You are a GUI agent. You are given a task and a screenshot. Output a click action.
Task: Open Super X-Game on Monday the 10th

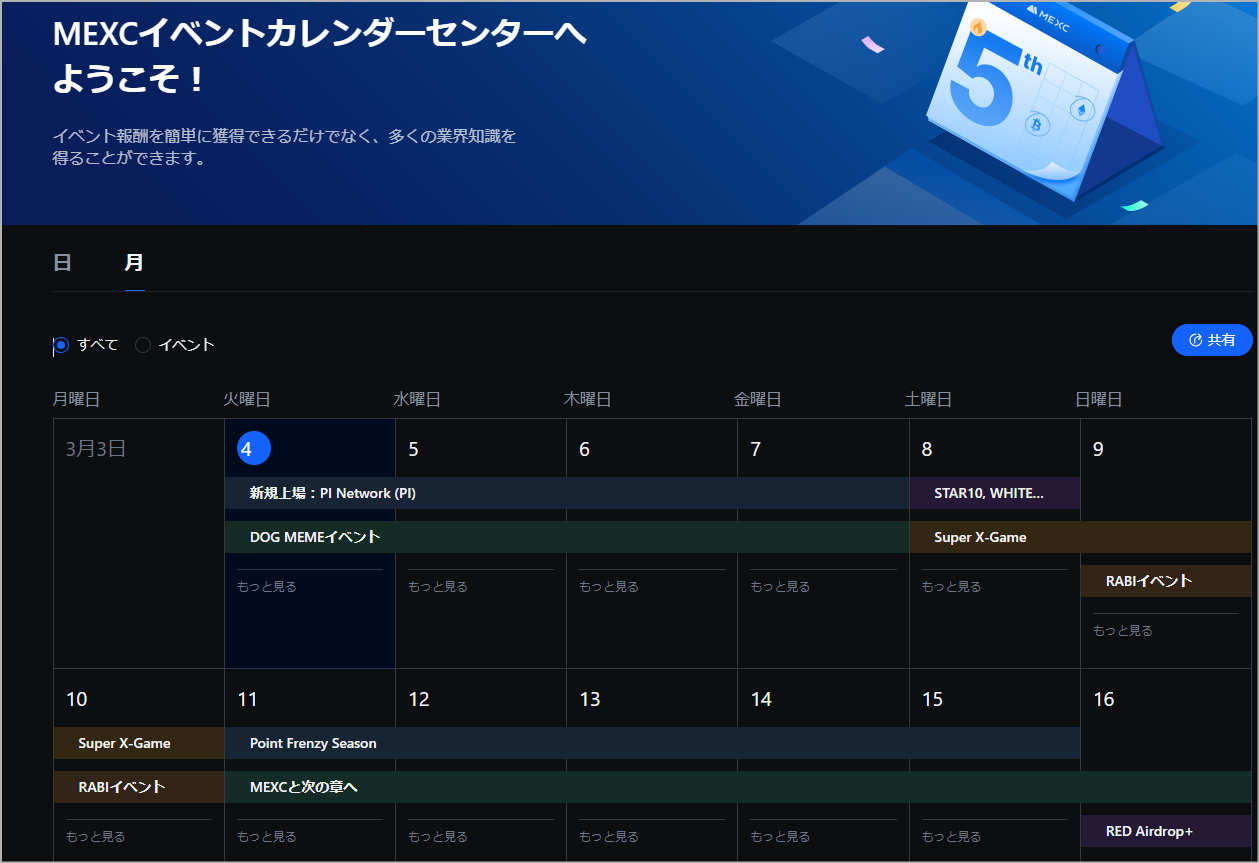point(124,743)
